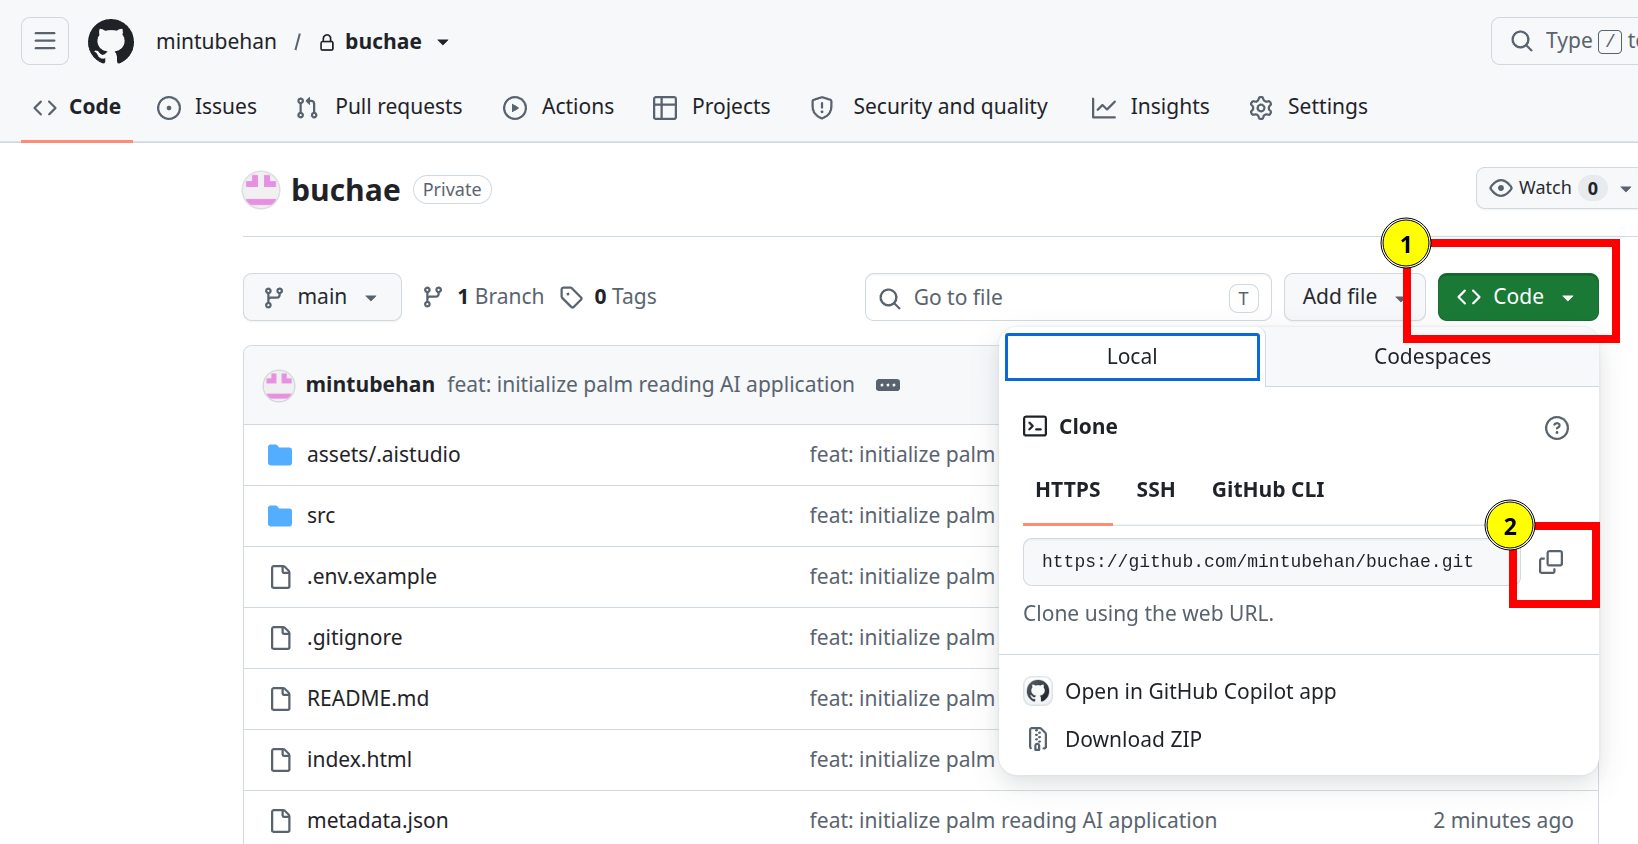Click the Watch button
Image resolution: width=1638 pixels, height=844 pixels.
[x=1546, y=188]
